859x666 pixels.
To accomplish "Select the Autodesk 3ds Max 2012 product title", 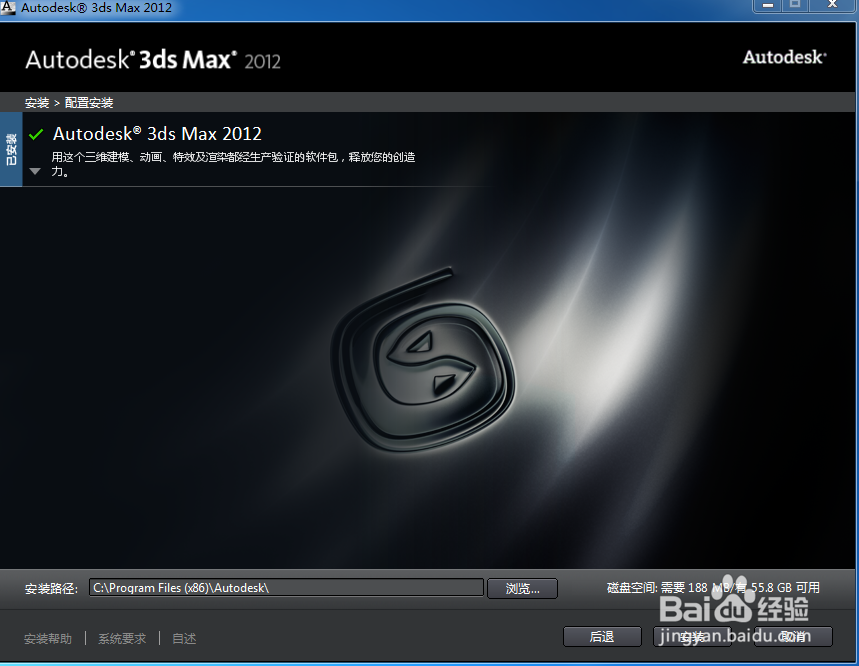I will 157,134.
